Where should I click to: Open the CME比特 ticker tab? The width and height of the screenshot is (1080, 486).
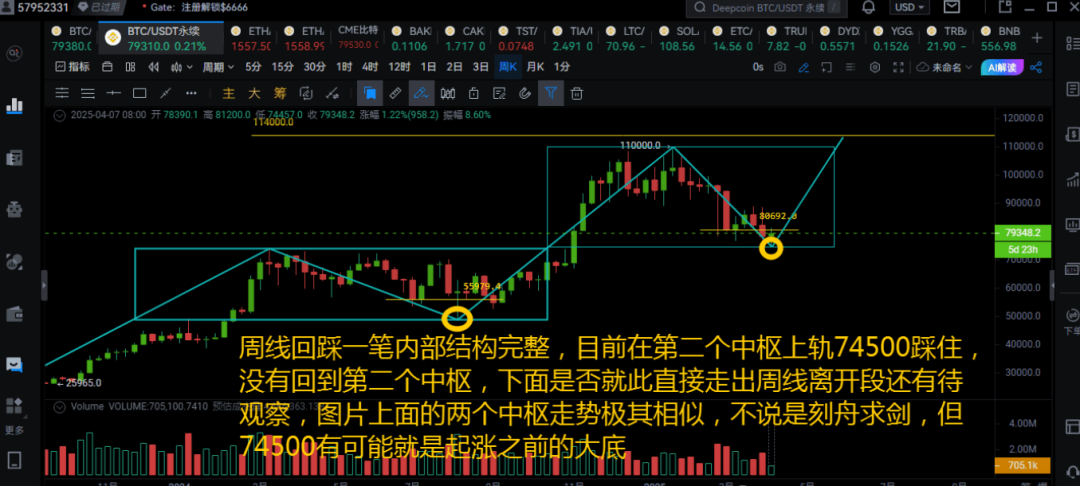point(360,39)
